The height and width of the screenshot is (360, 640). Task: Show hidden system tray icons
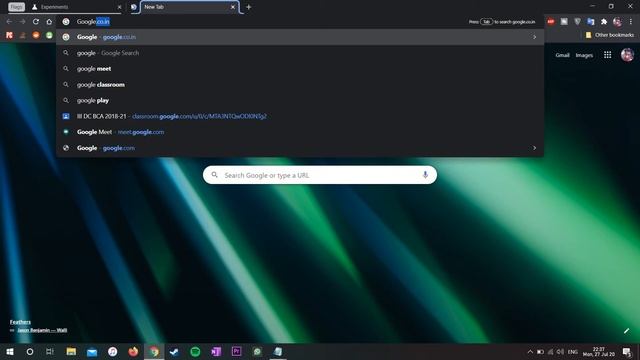tap(530, 352)
